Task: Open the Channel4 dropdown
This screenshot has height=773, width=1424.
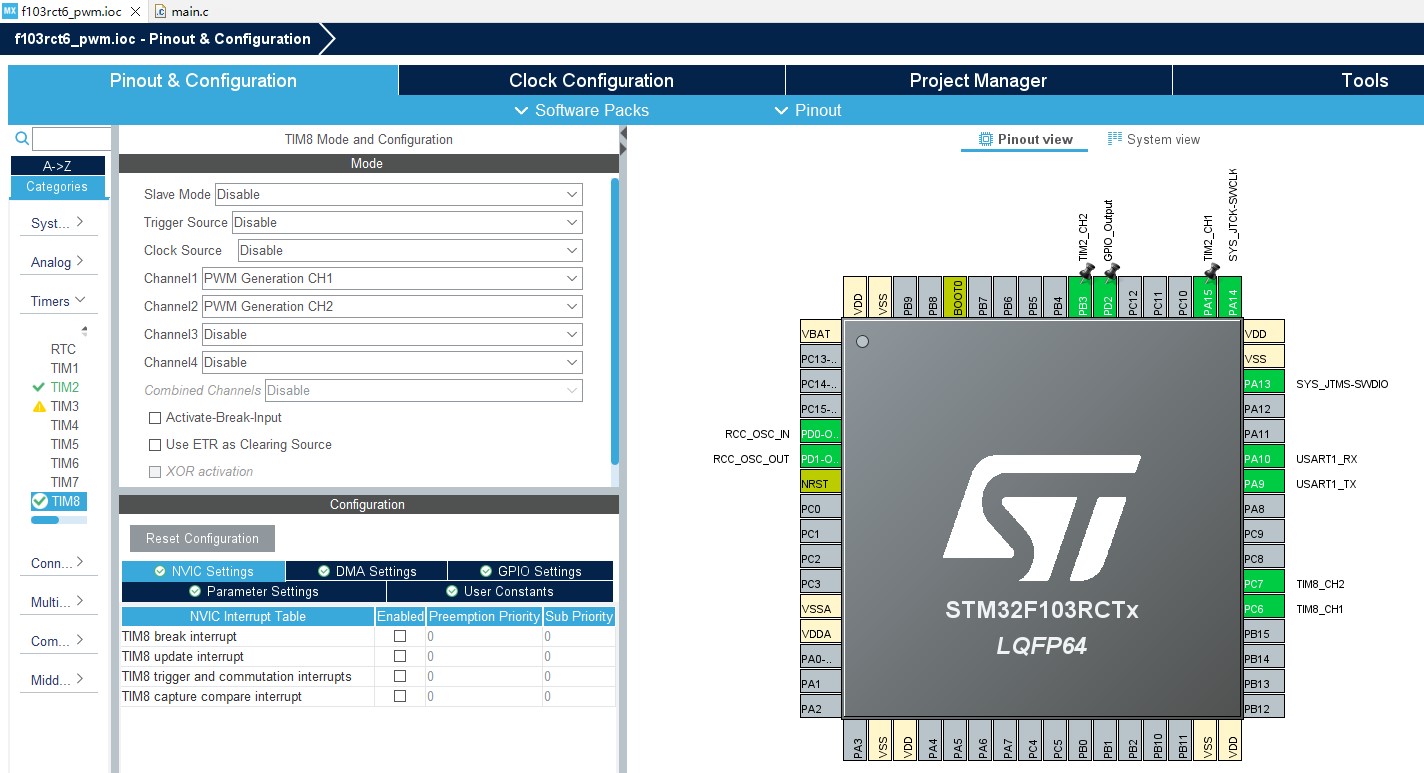Action: 392,362
